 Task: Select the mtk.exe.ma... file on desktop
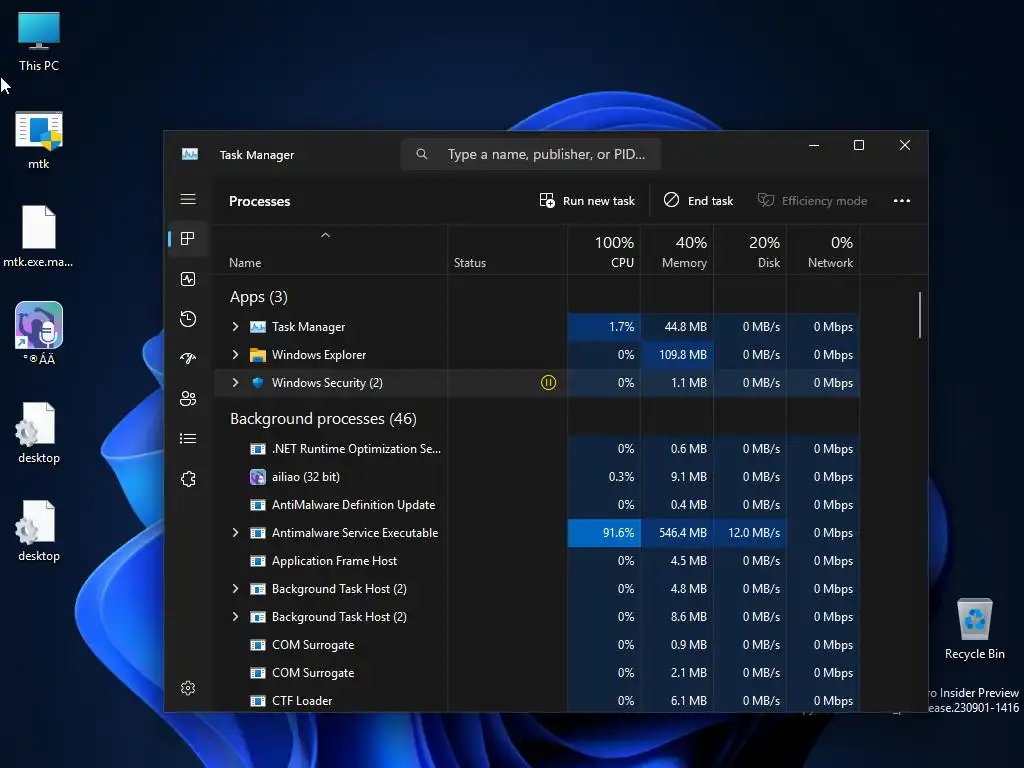coord(38,236)
